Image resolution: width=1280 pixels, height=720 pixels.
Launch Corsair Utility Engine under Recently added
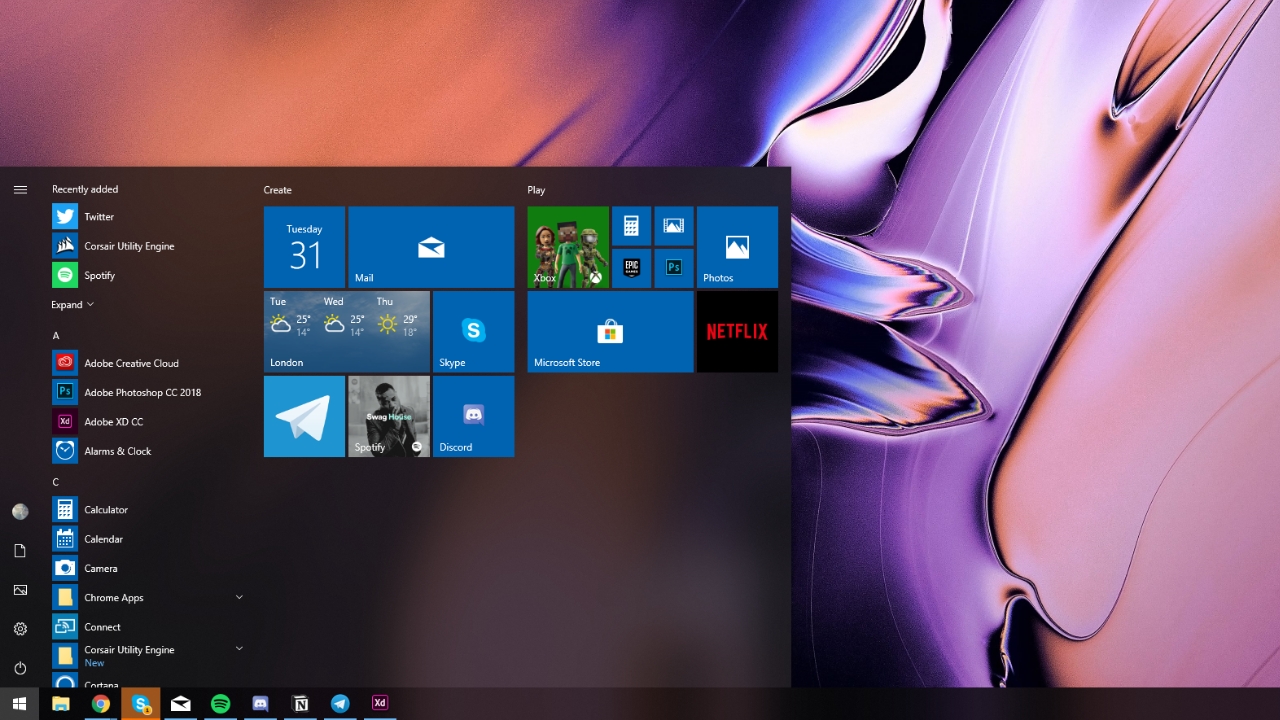pos(148,246)
